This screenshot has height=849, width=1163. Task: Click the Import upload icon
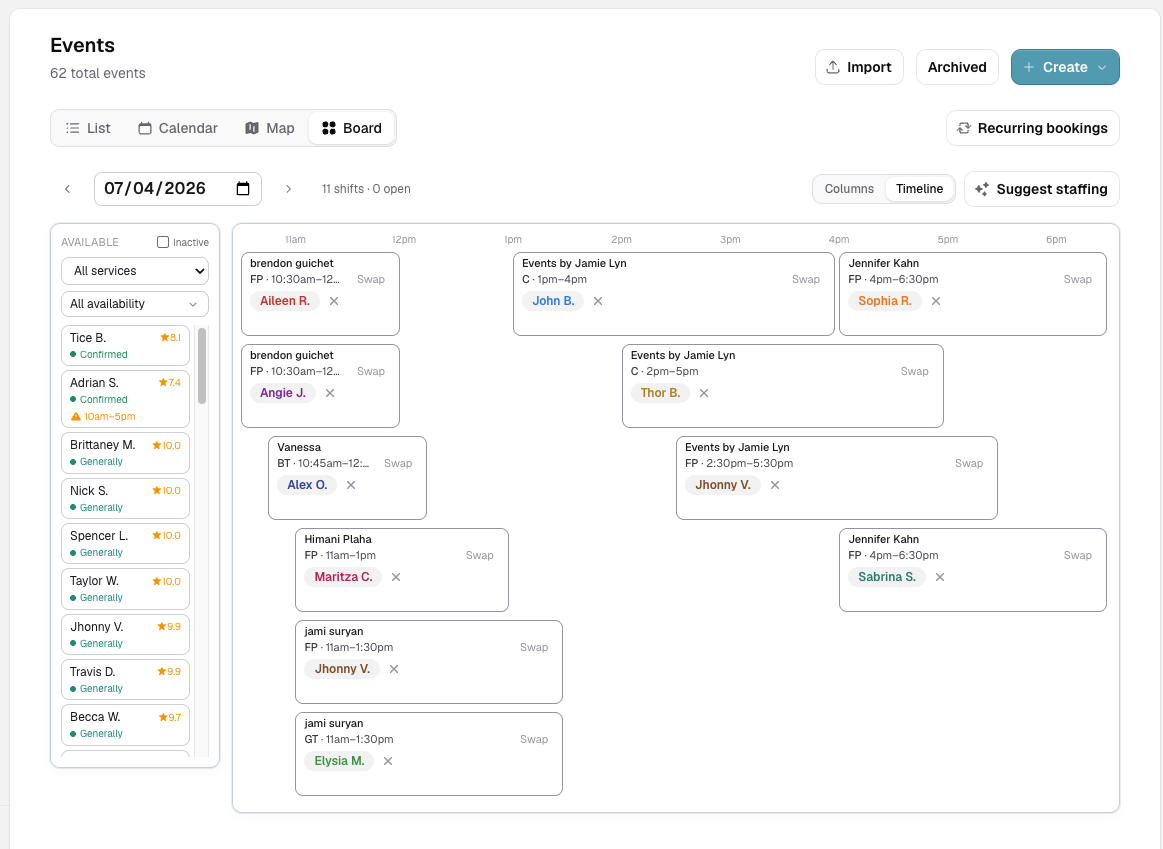(833, 67)
